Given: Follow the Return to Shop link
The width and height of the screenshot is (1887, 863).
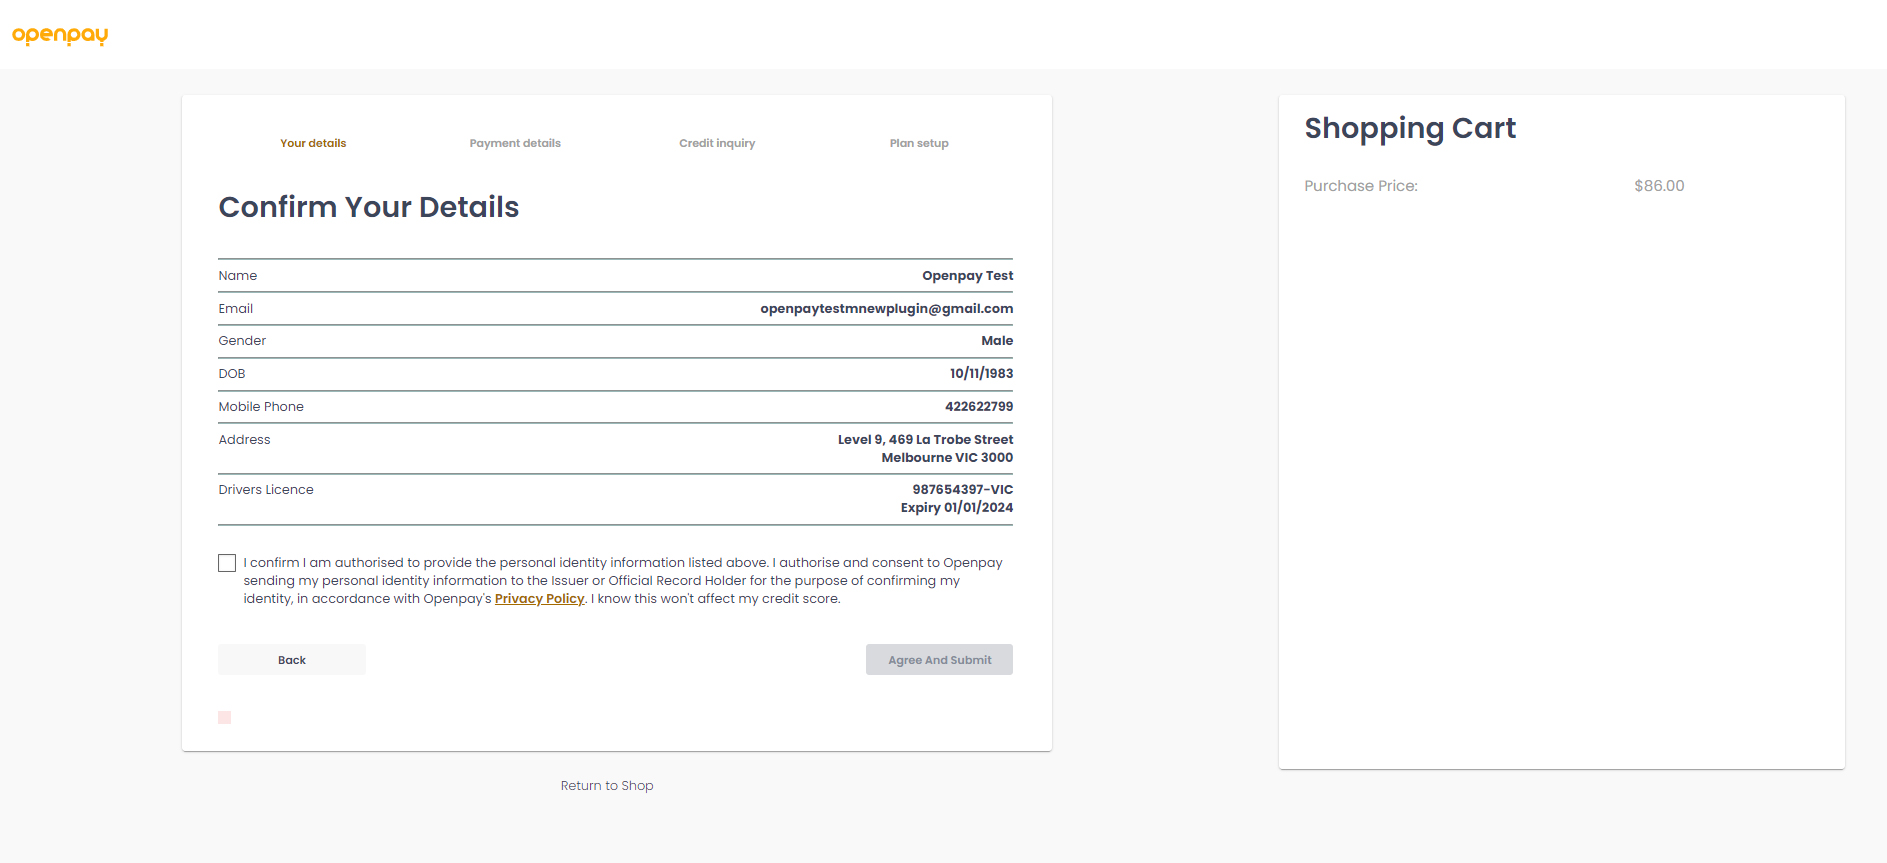Looking at the screenshot, I should point(607,786).
